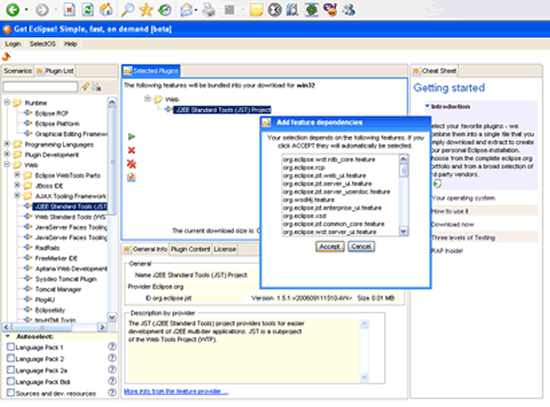Open the Login menu

coord(13,44)
